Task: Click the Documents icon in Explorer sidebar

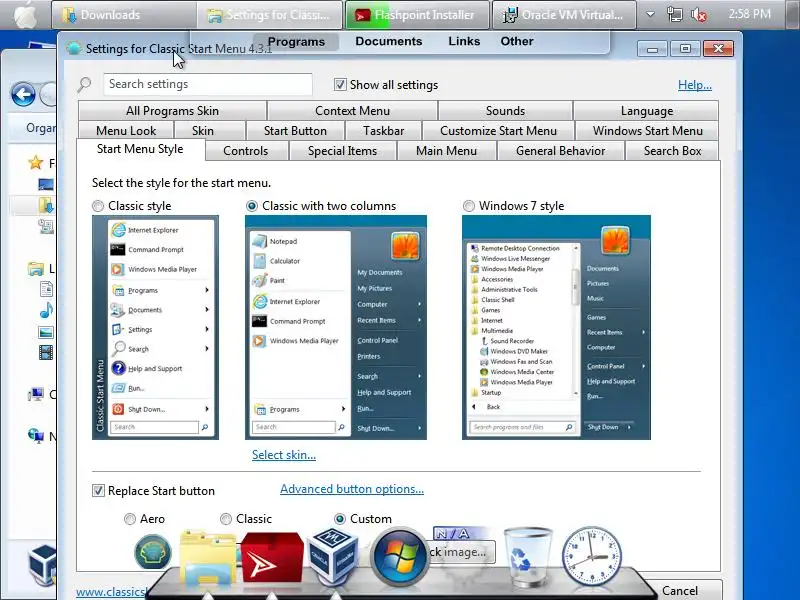Action: (x=46, y=289)
